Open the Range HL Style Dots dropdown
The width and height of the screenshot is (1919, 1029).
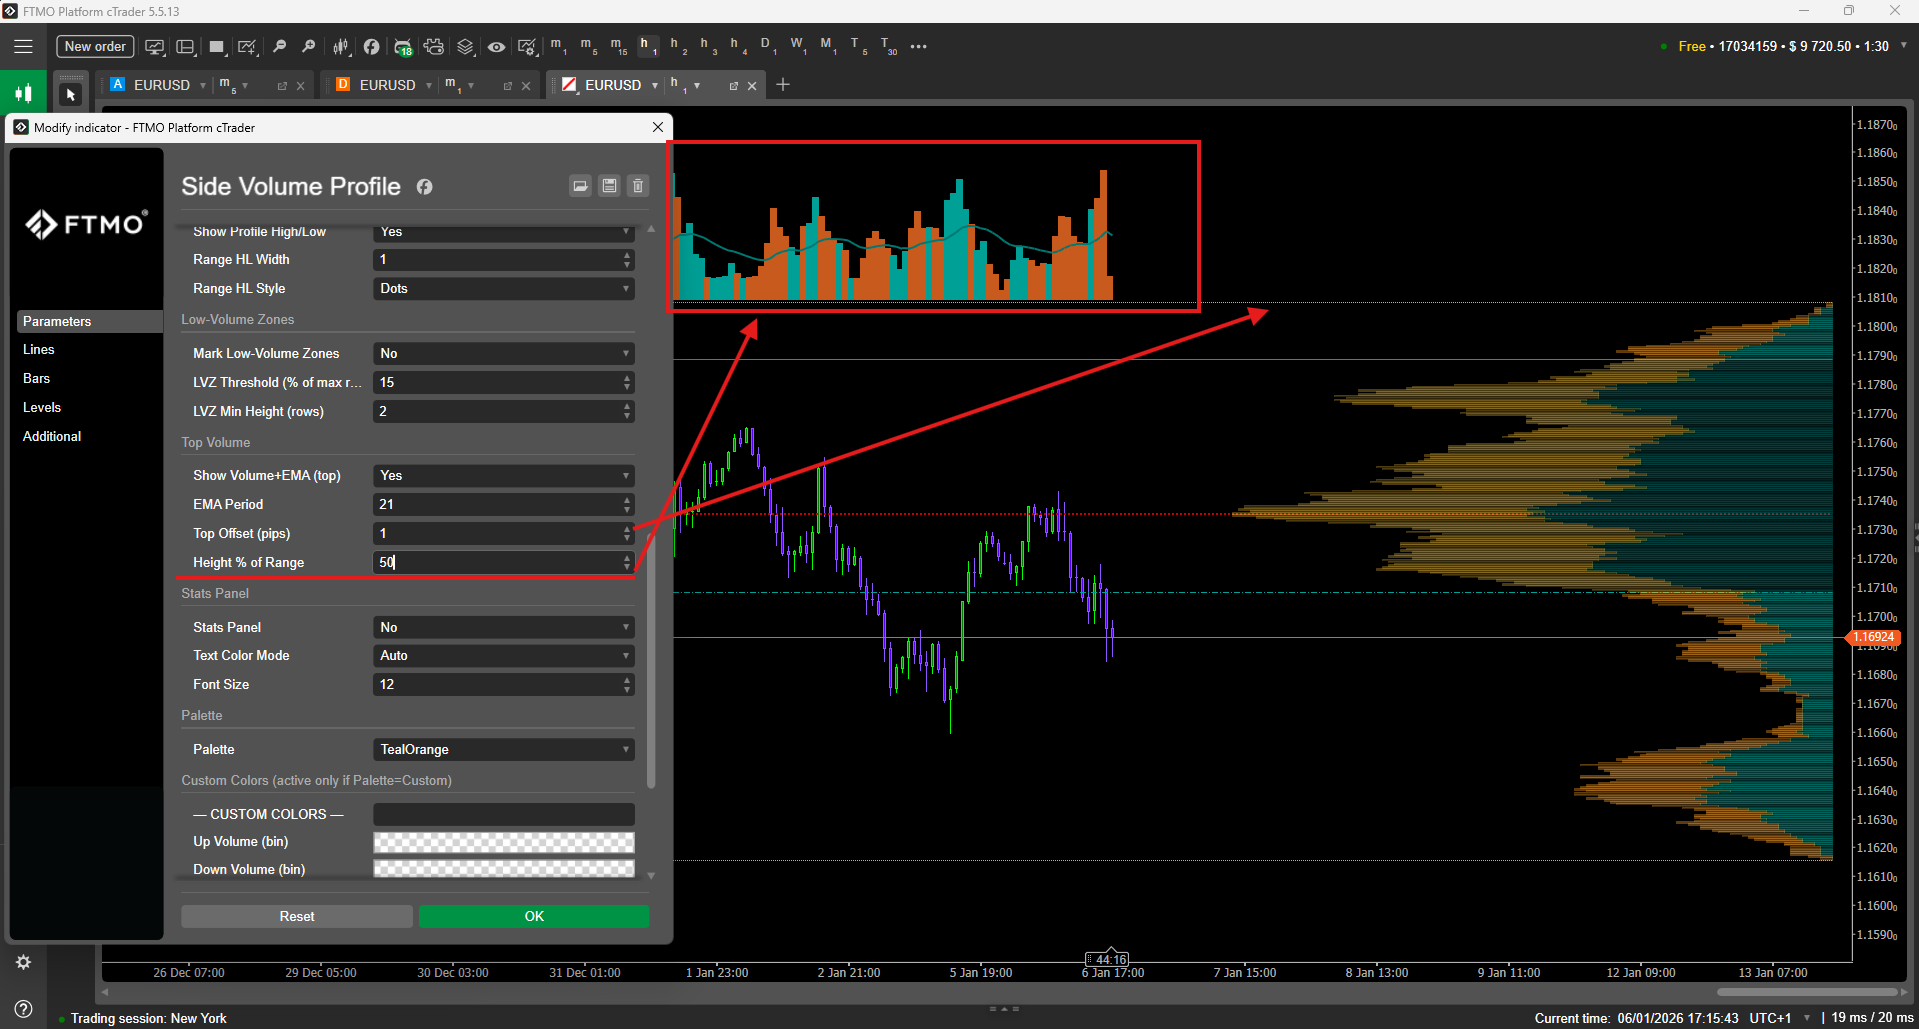point(504,288)
